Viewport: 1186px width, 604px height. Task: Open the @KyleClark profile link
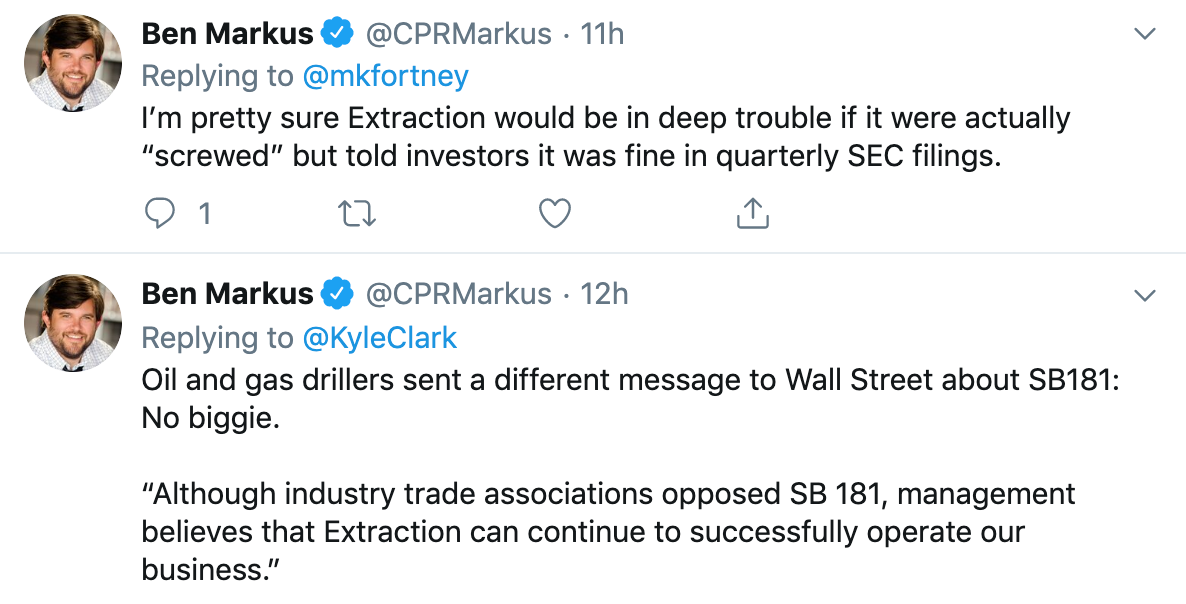click(380, 338)
